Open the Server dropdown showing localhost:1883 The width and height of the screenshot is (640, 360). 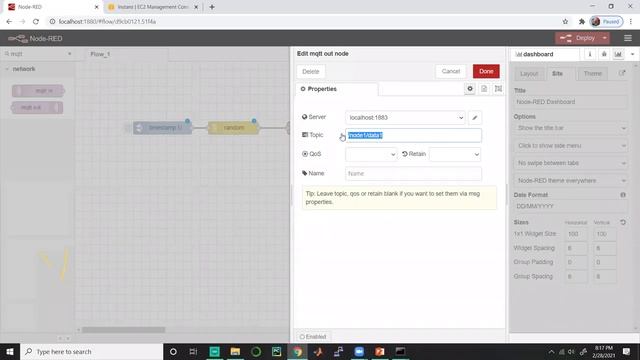[405, 118]
